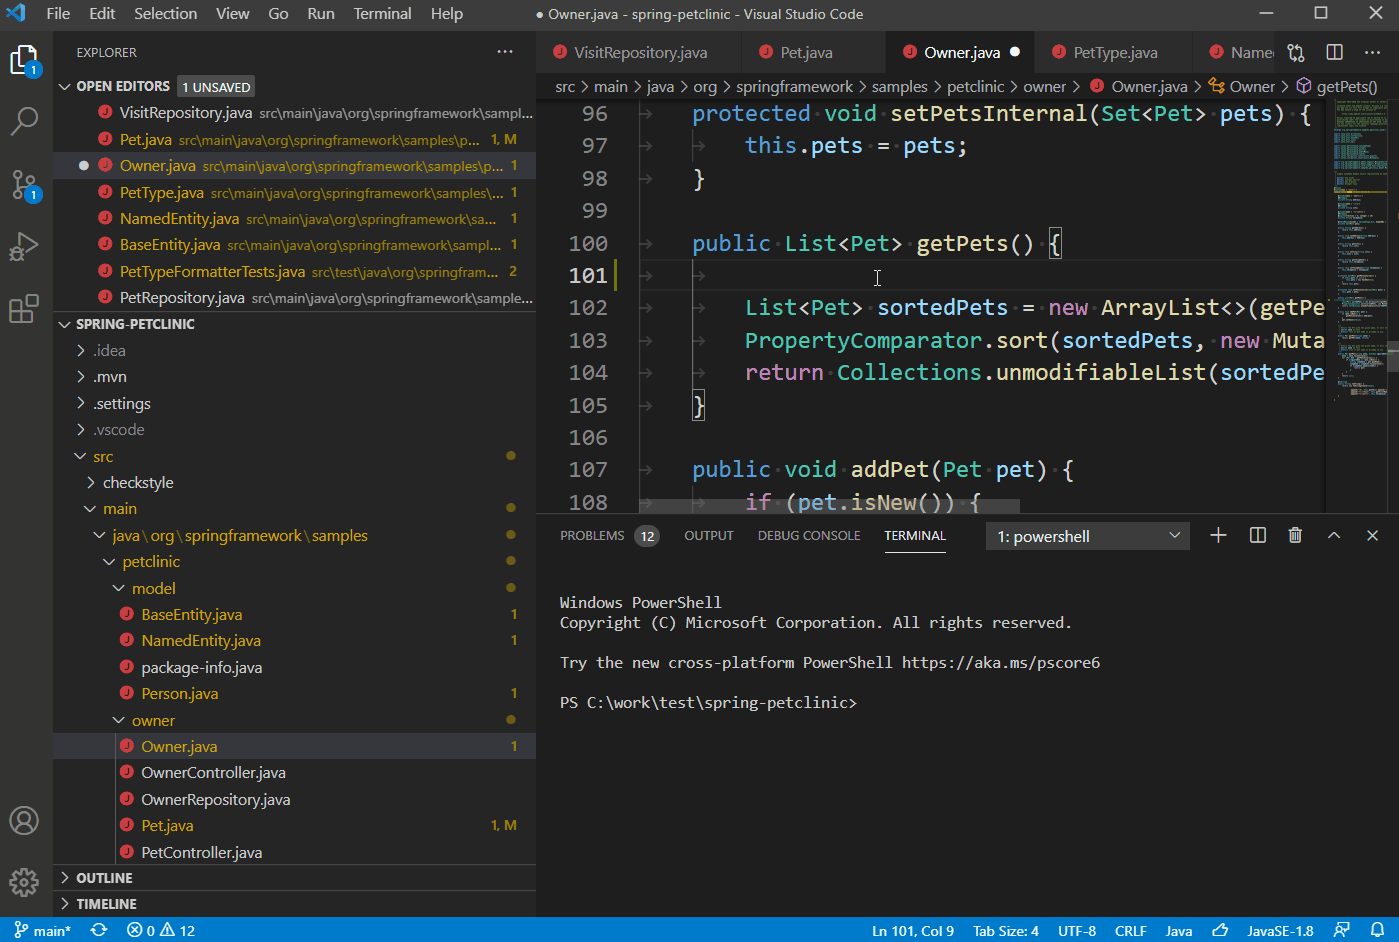The height and width of the screenshot is (942, 1399).
Task: Open the Extensions view
Action: [24, 308]
